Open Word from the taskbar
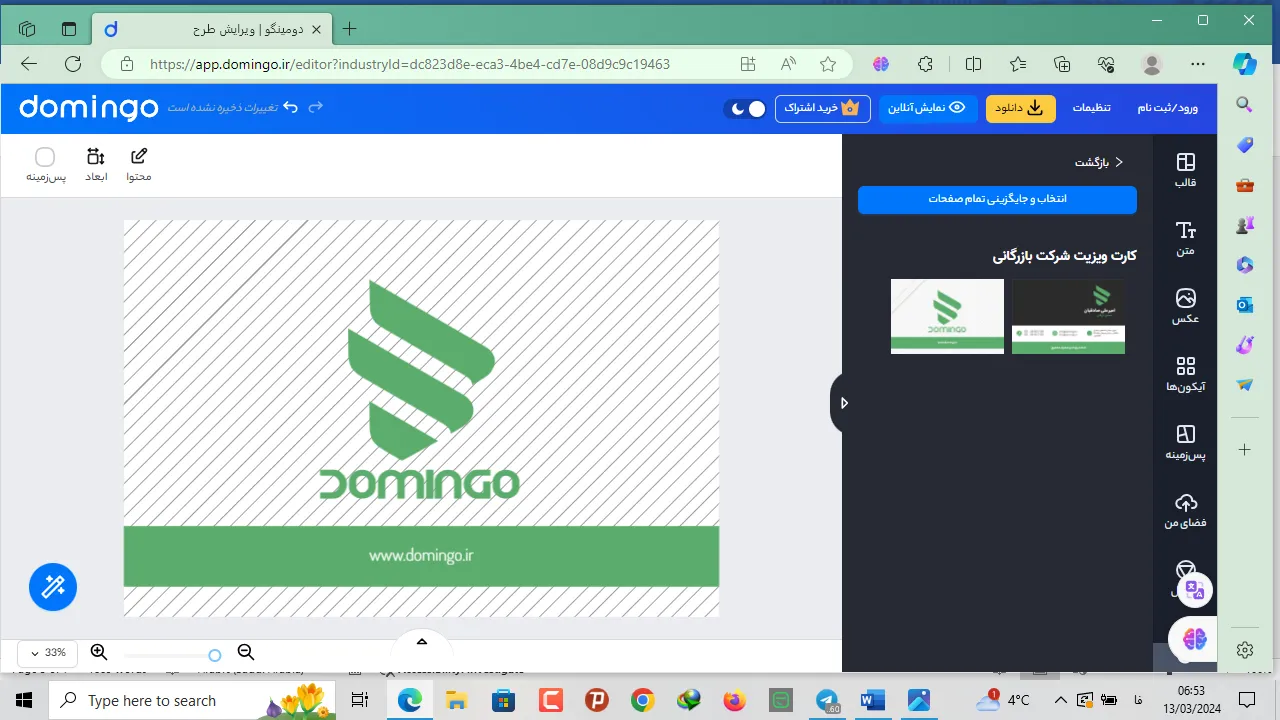 point(872,700)
